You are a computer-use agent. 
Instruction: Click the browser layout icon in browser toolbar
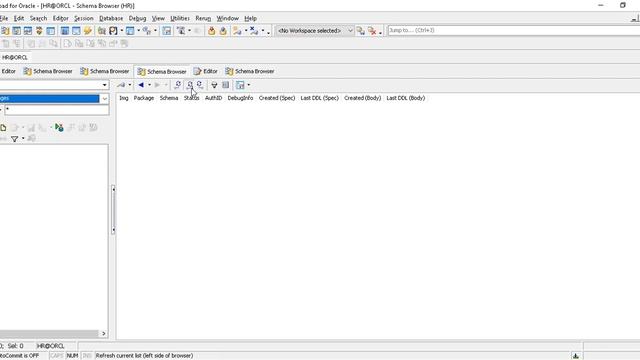pyautogui.click(x=240, y=85)
